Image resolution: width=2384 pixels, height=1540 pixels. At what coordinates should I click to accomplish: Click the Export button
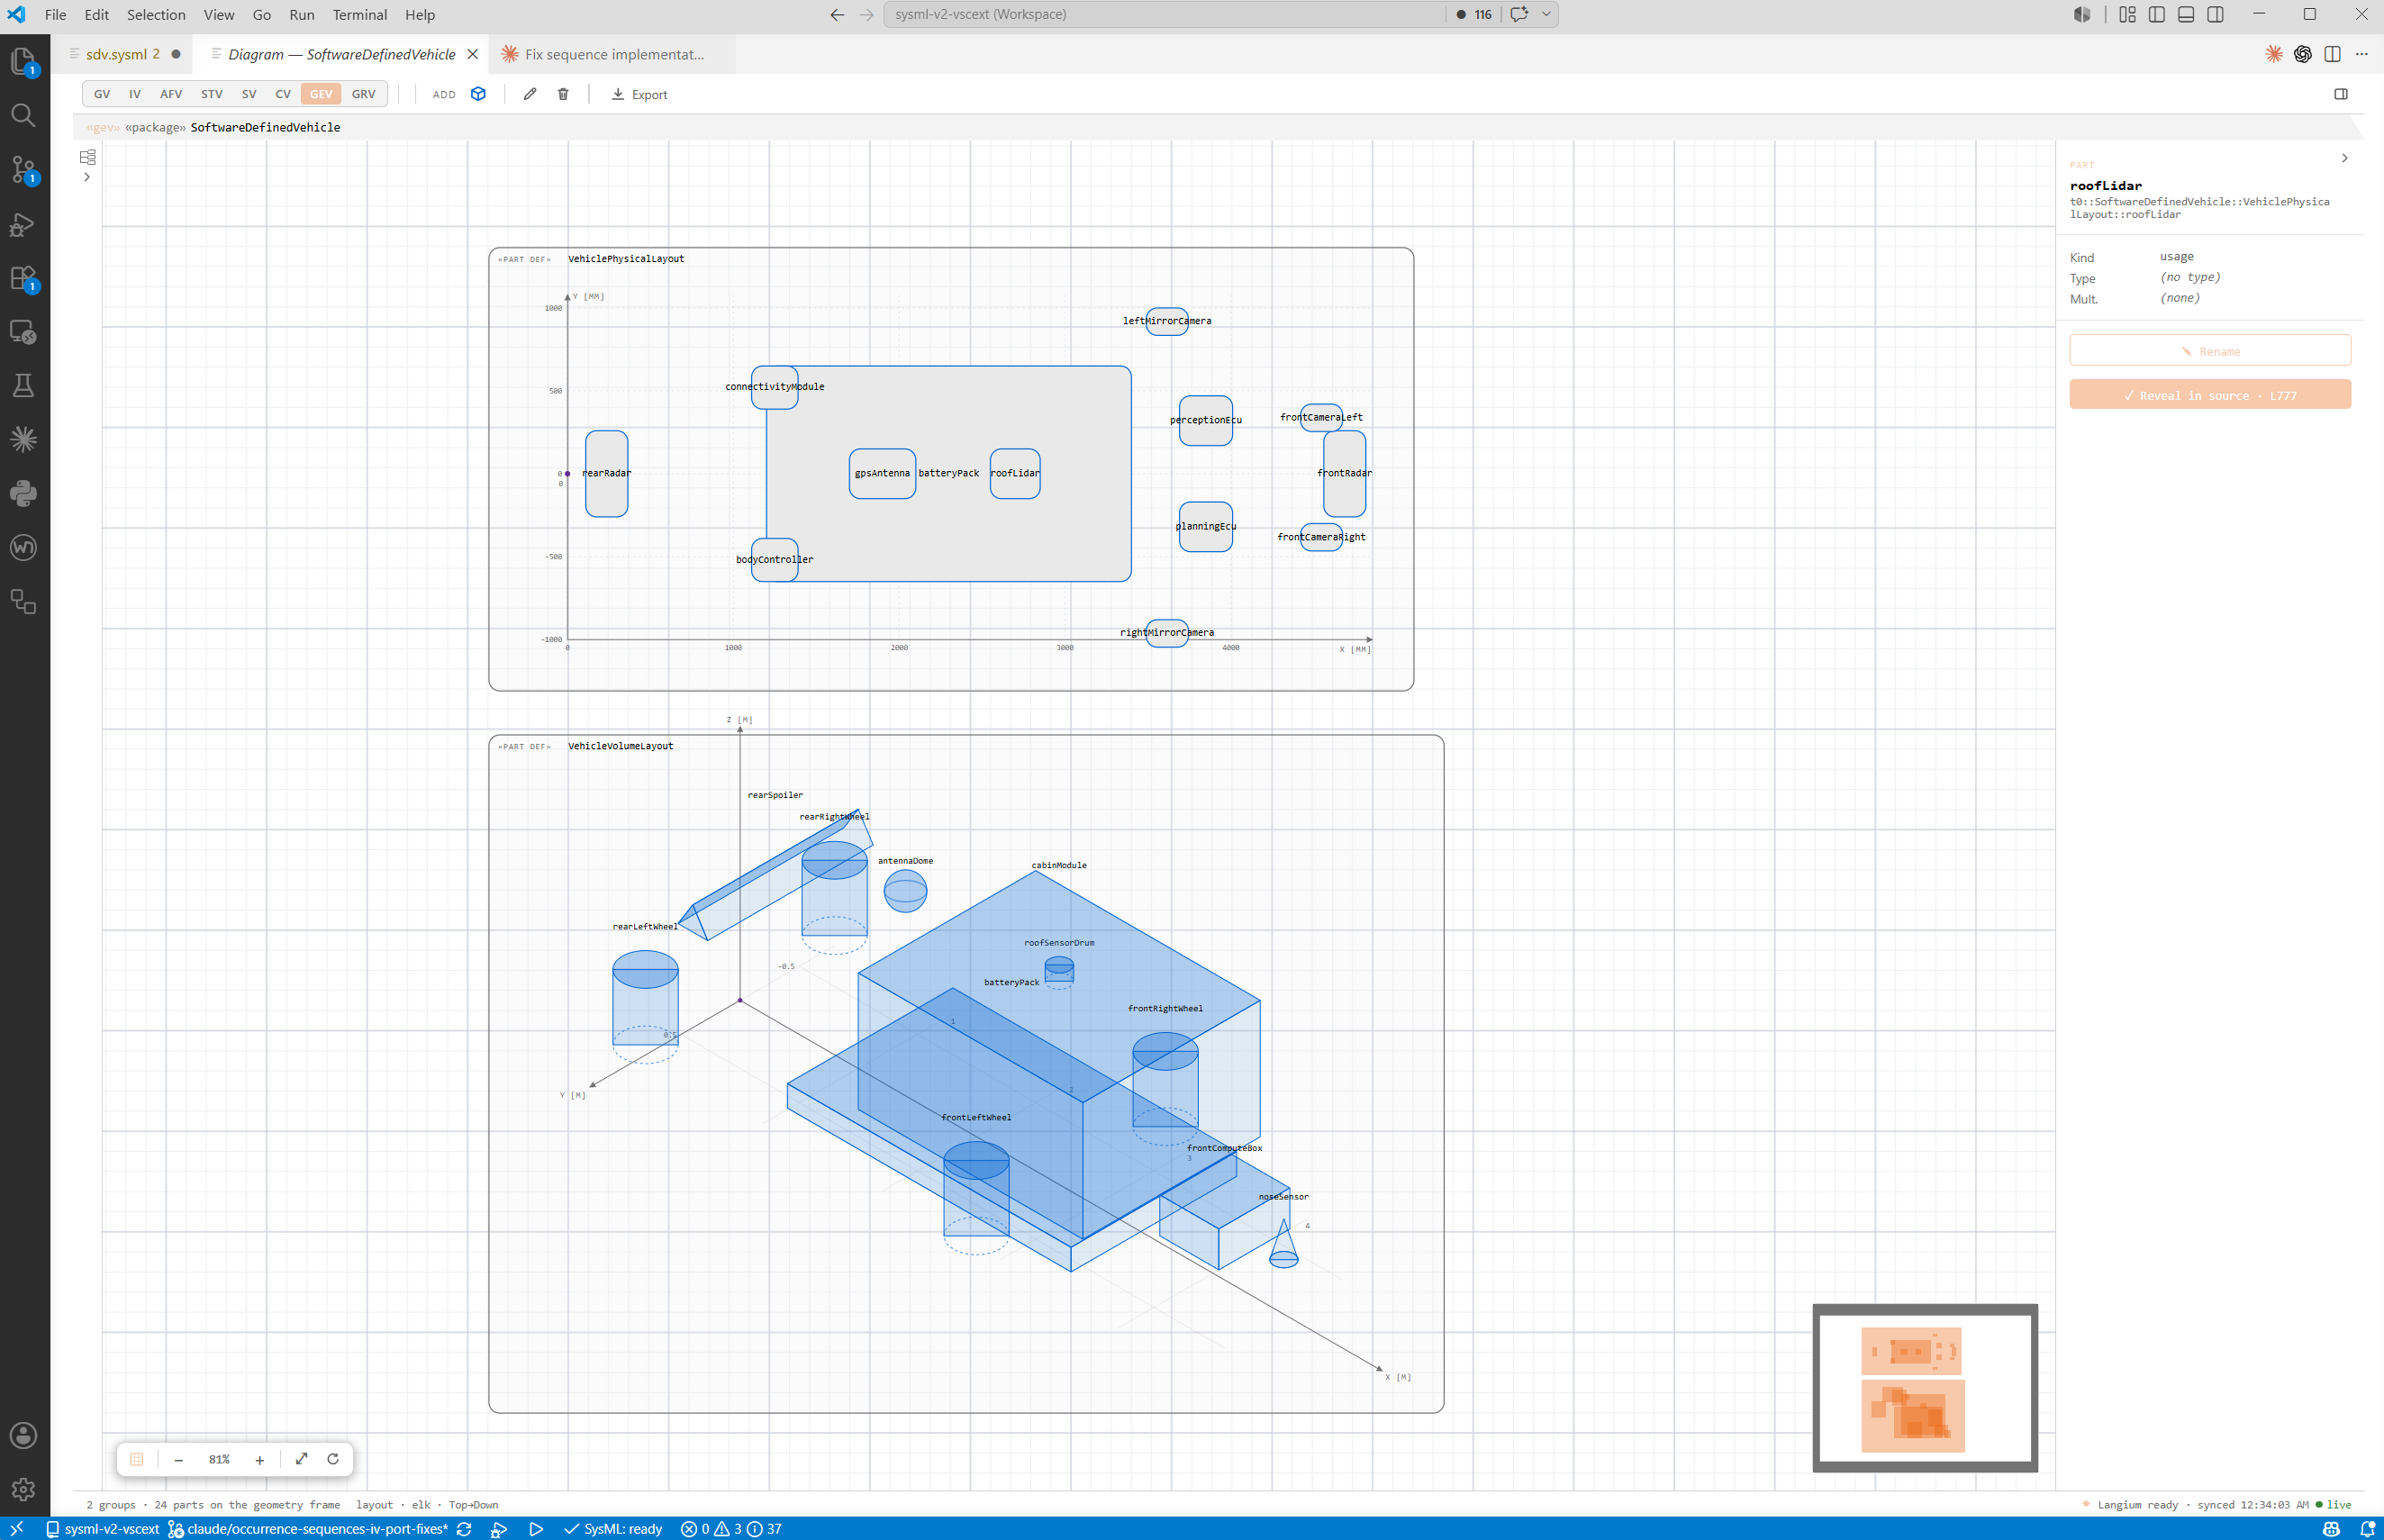[x=640, y=94]
